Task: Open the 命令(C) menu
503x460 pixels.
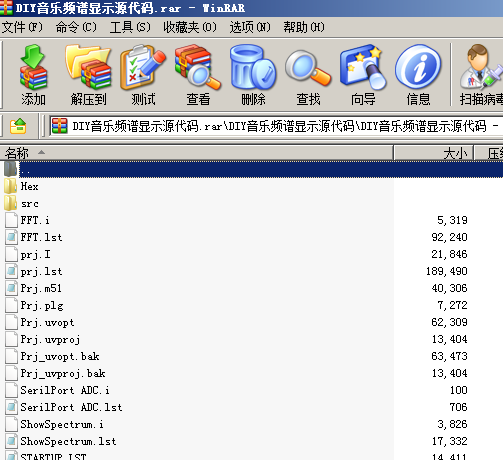Action: pyautogui.click(x=76, y=27)
